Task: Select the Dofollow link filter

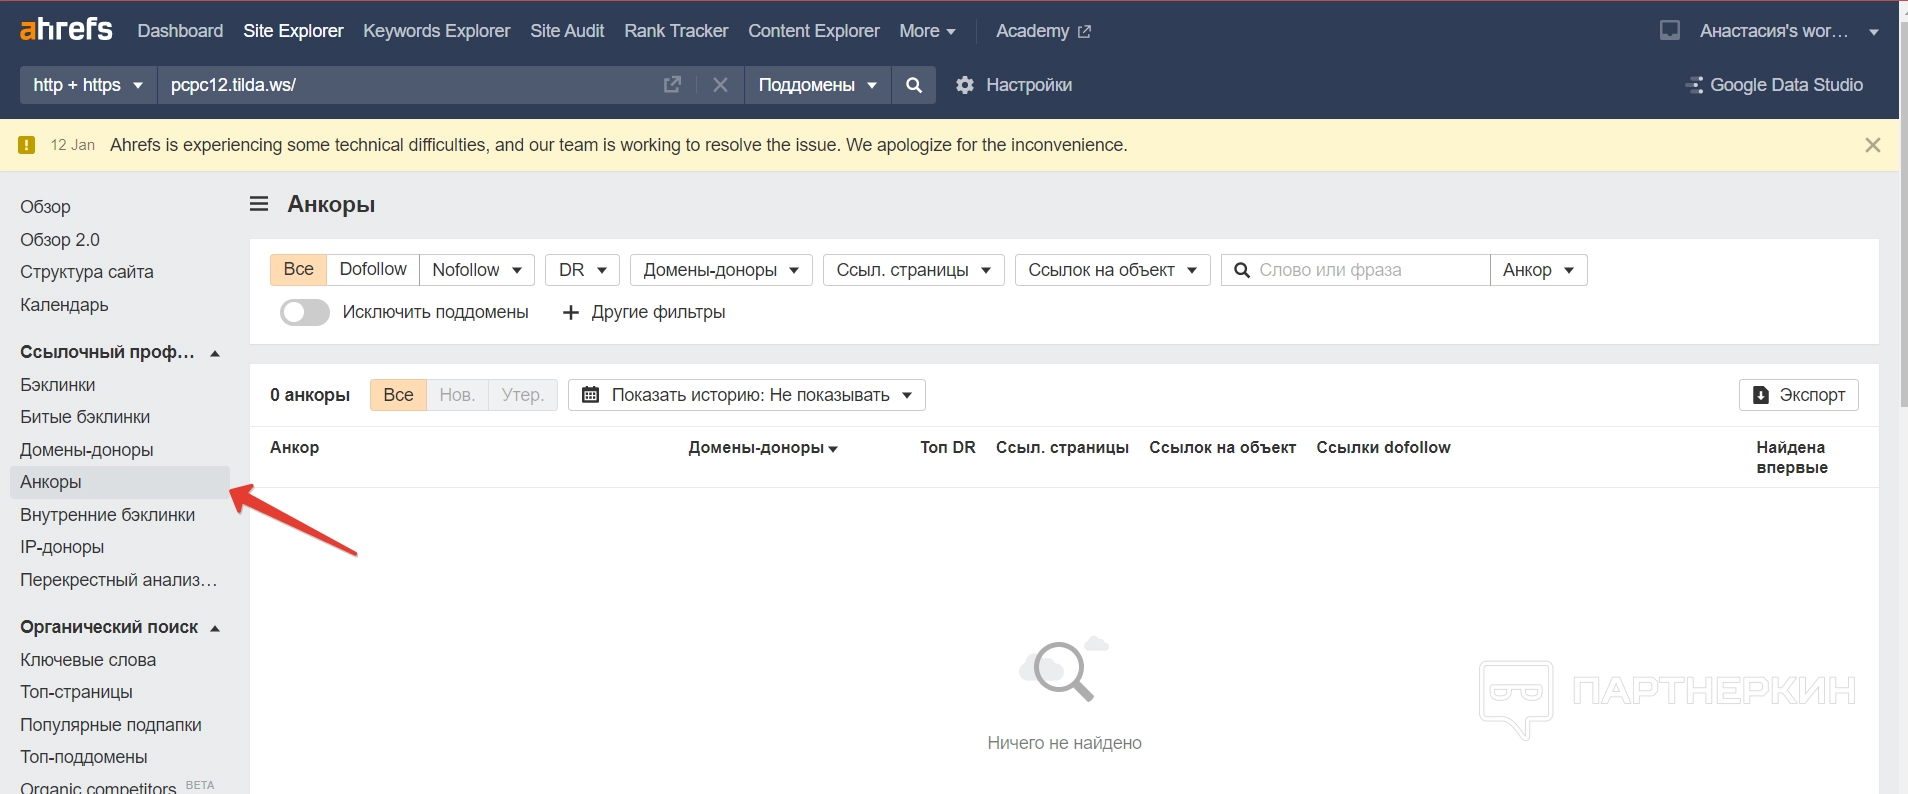Action: coord(372,269)
